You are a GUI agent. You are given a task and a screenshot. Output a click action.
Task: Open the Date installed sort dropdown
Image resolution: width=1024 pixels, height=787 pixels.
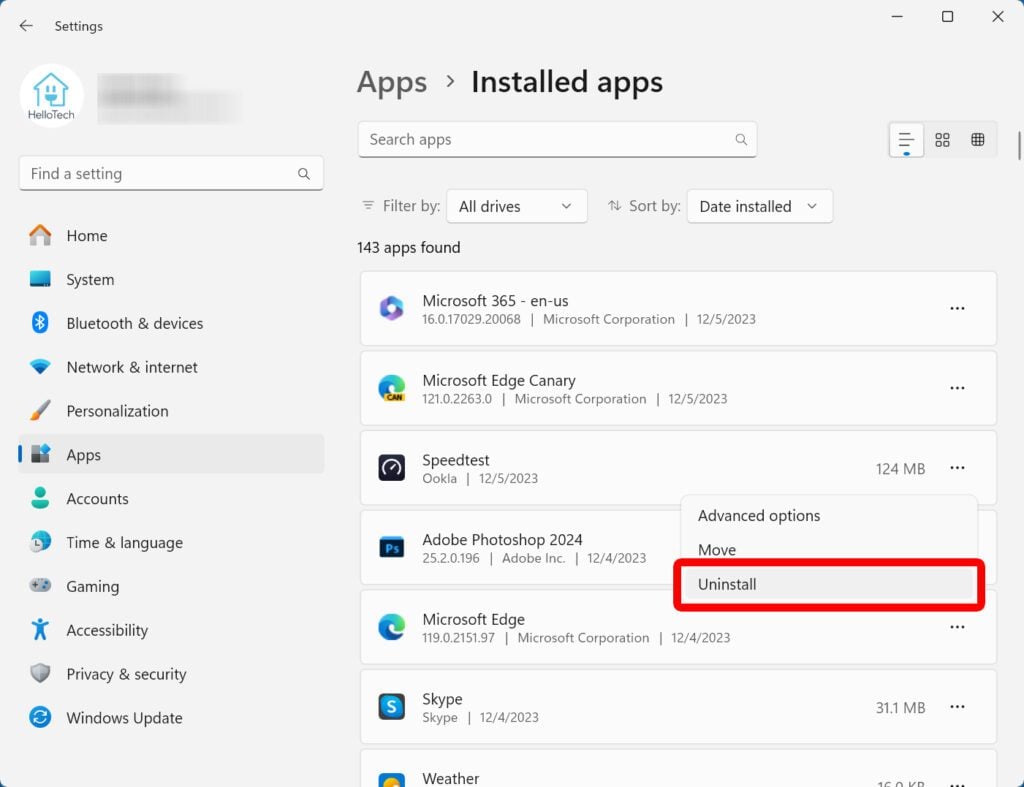(x=759, y=206)
